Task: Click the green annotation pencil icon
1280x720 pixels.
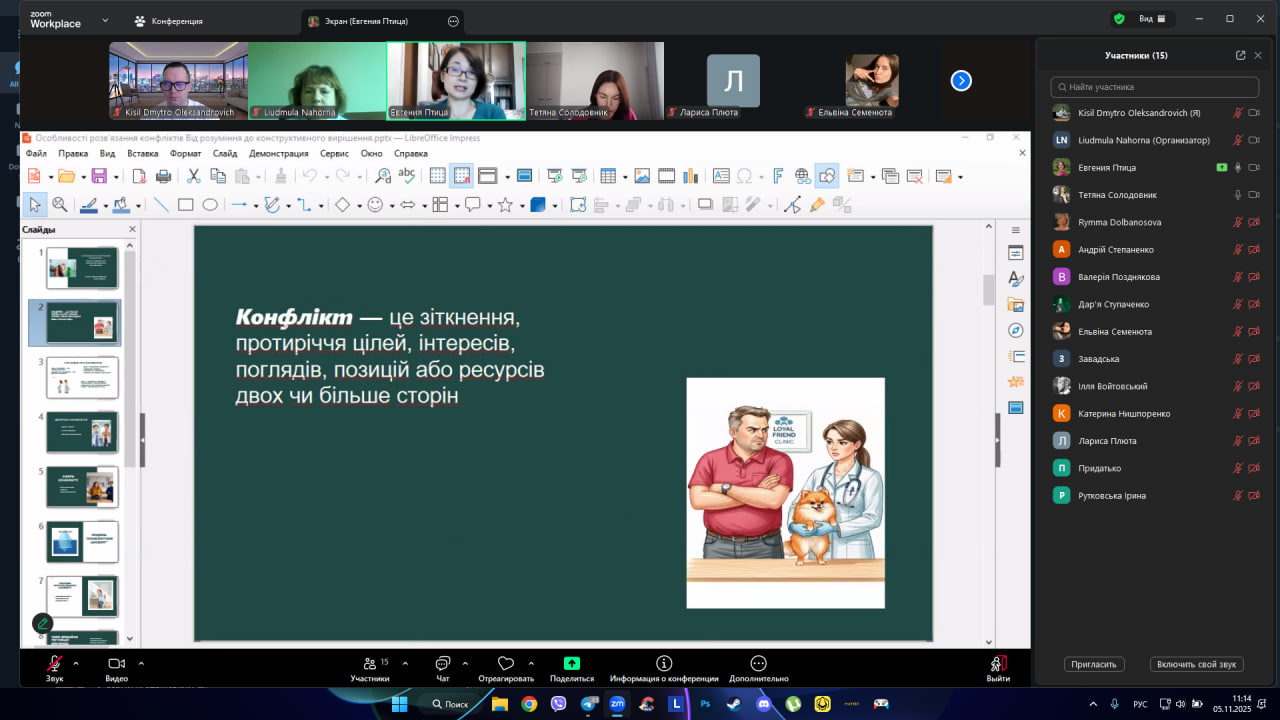Action: pyautogui.click(x=42, y=624)
